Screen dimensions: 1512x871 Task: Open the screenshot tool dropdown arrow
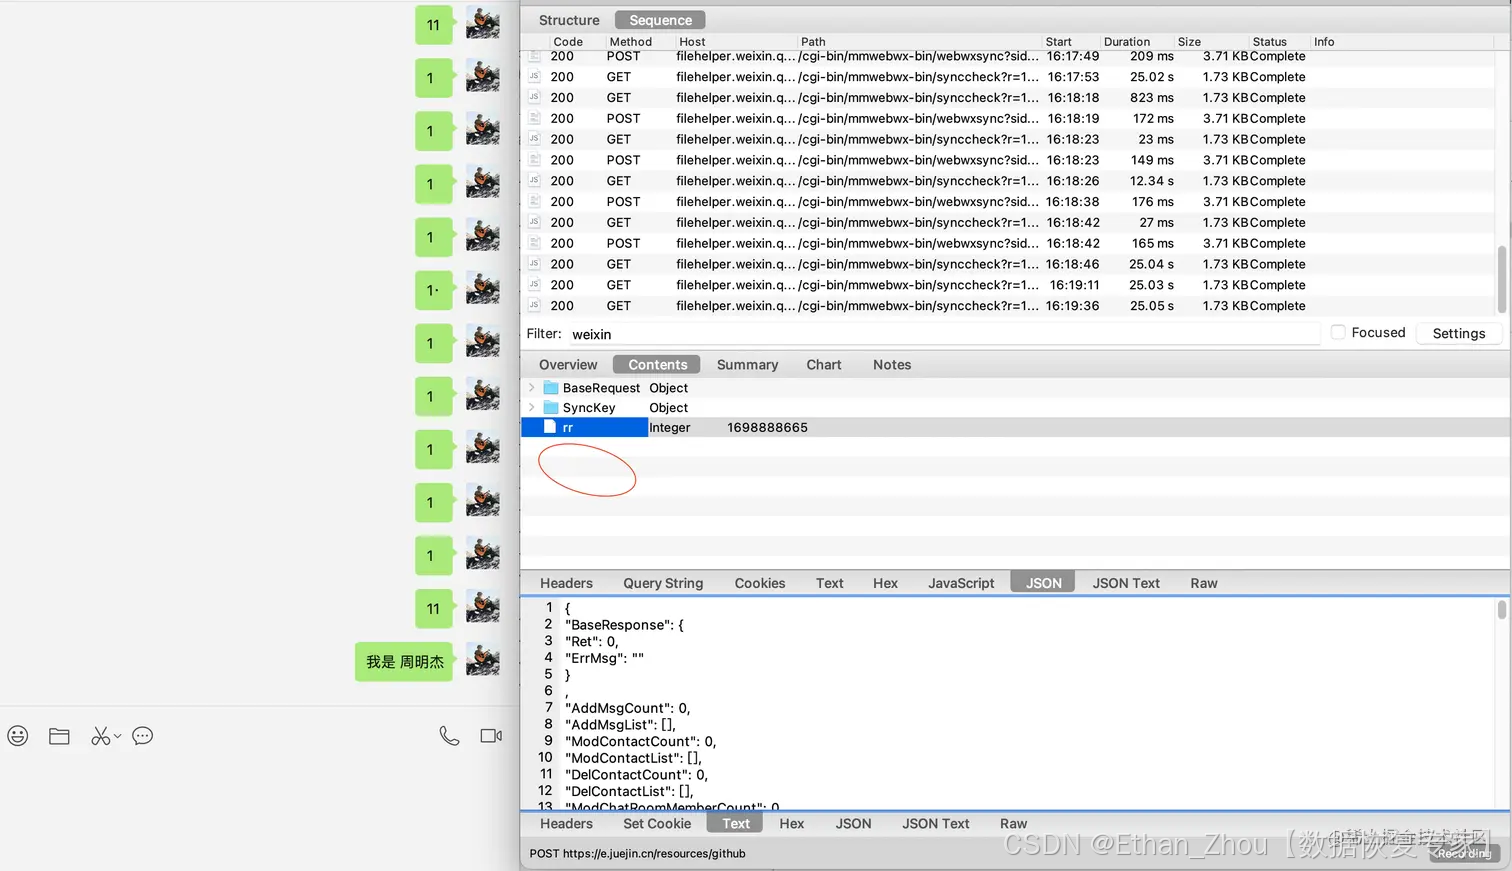pyautogui.click(x=117, y=737)
